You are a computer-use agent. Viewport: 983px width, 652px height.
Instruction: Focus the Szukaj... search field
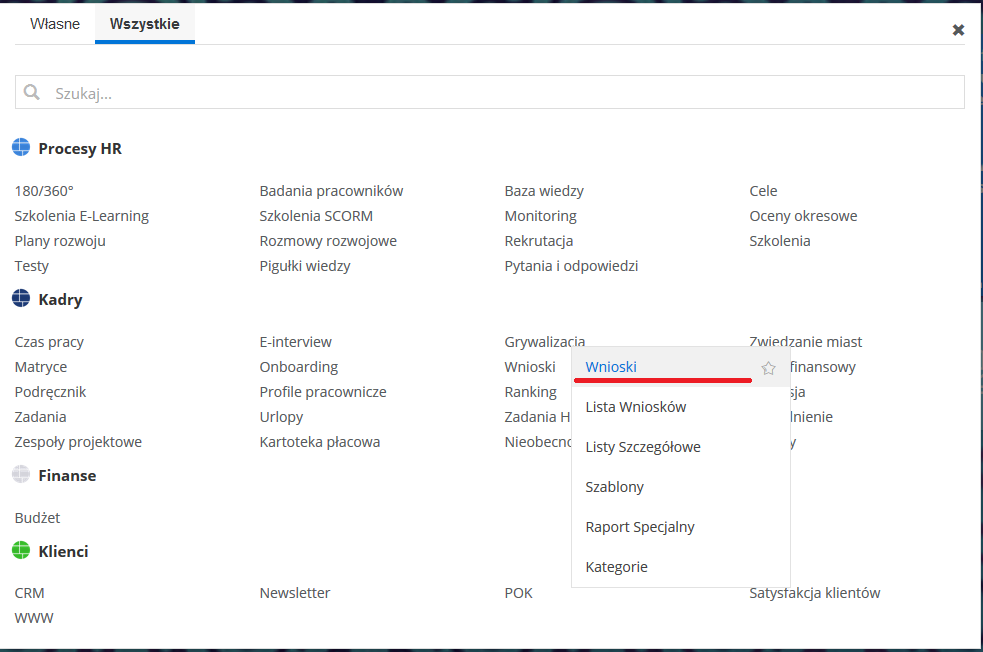click(490, 92)
